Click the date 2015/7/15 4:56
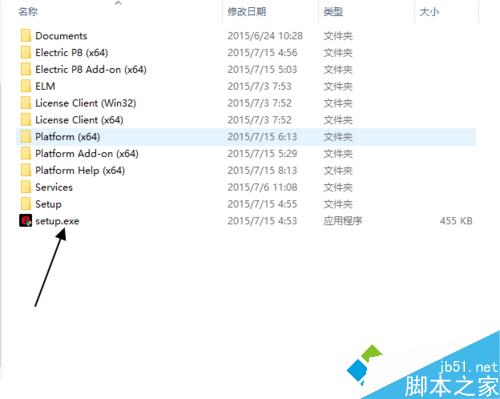This screenshot has width=500, height=399. point(262,52)
